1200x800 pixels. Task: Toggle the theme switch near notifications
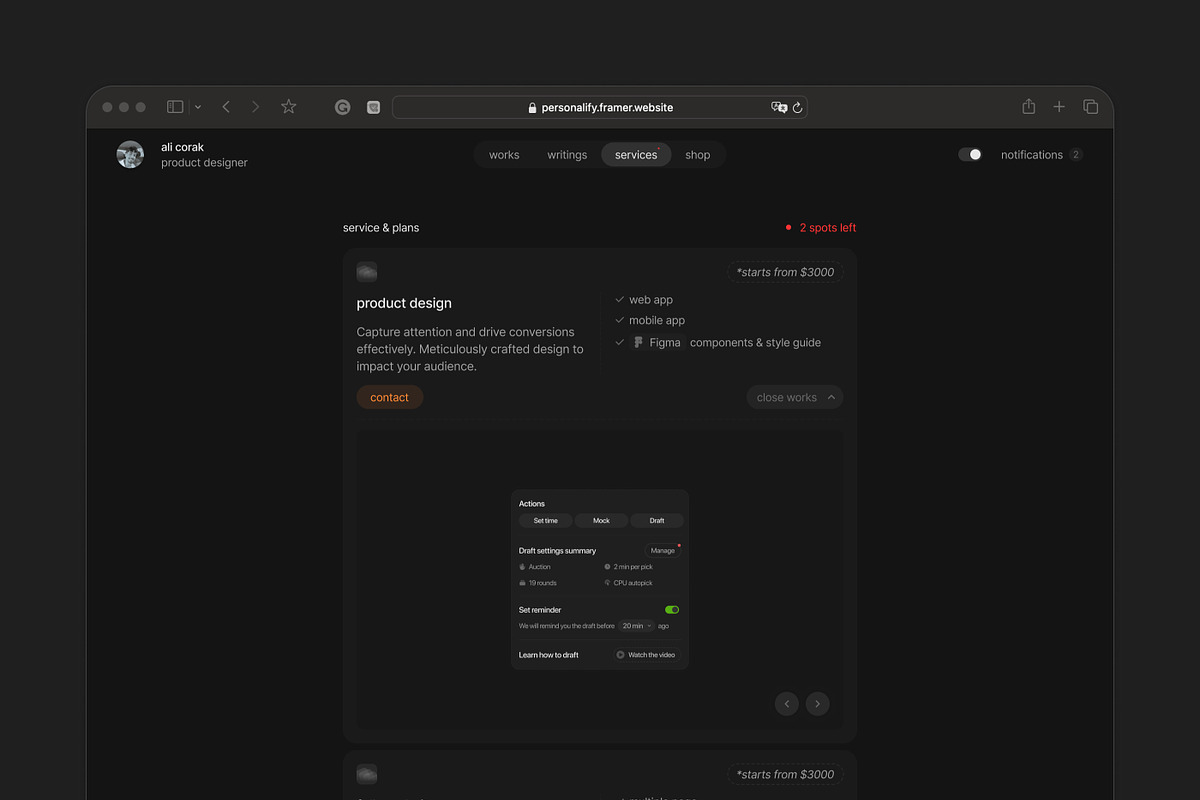[x=970, y=154]
